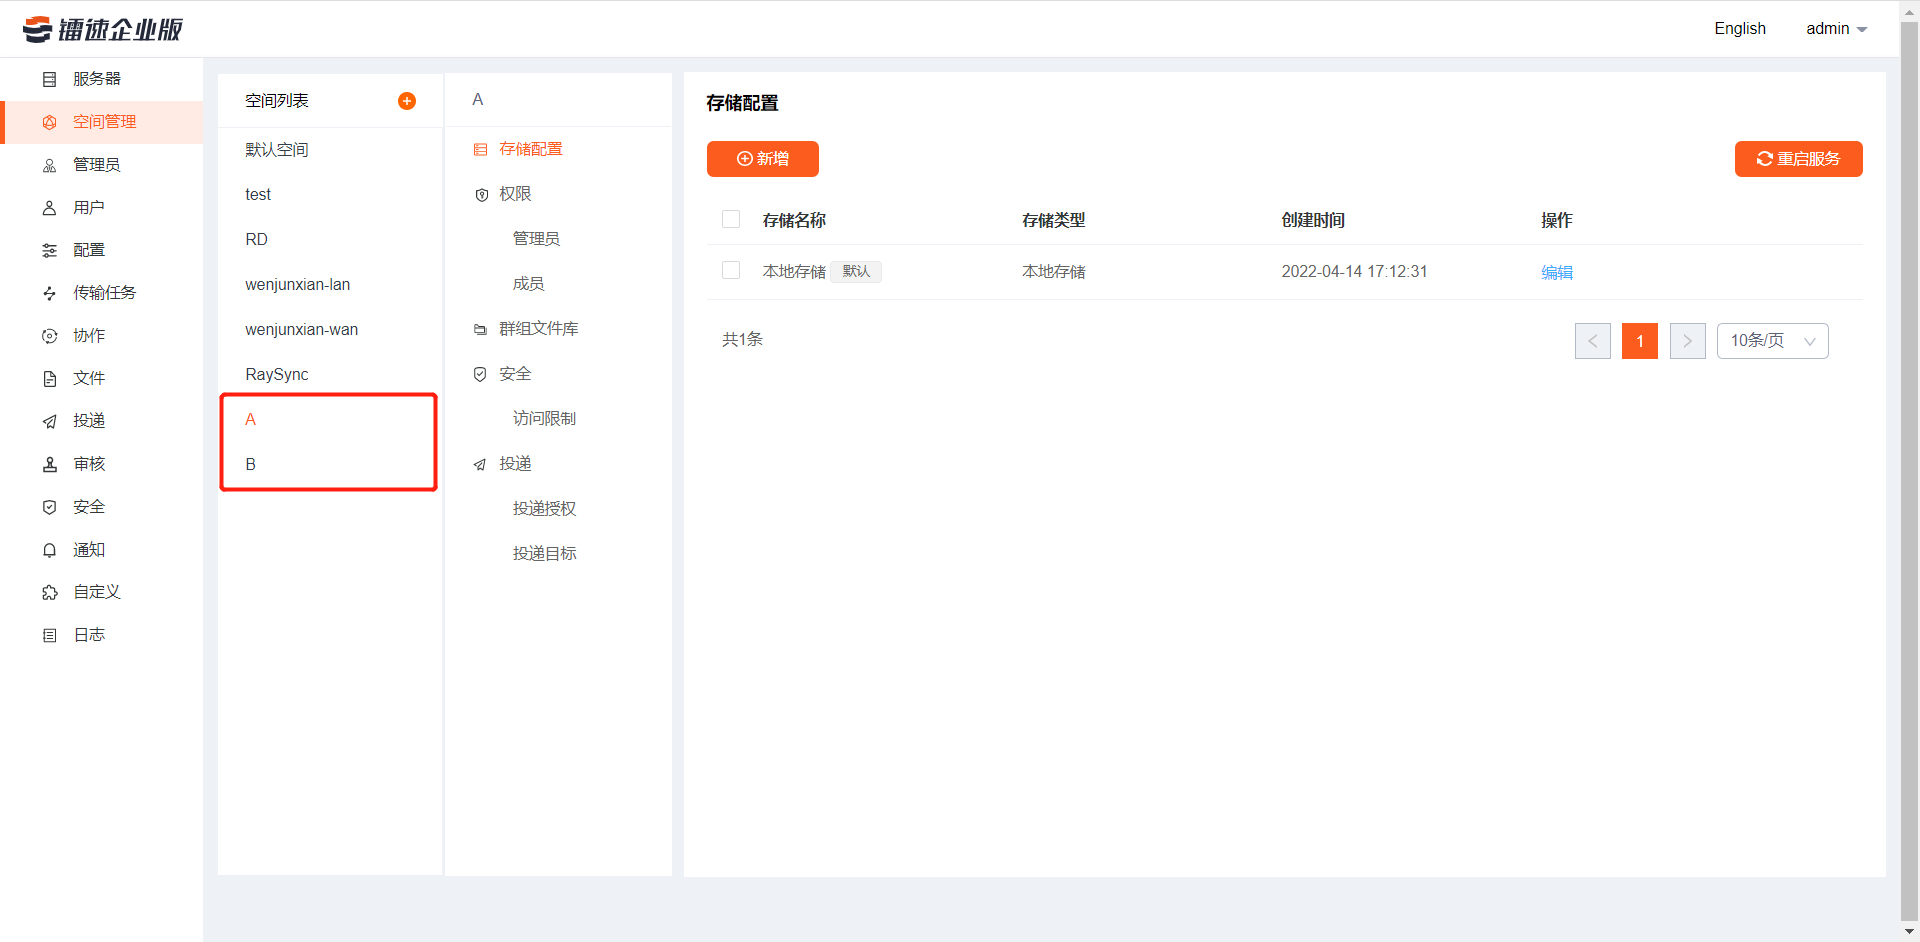Open the 群组文件库 tab
This screenshot has height=942, width=1920.
tap(537, 328)
